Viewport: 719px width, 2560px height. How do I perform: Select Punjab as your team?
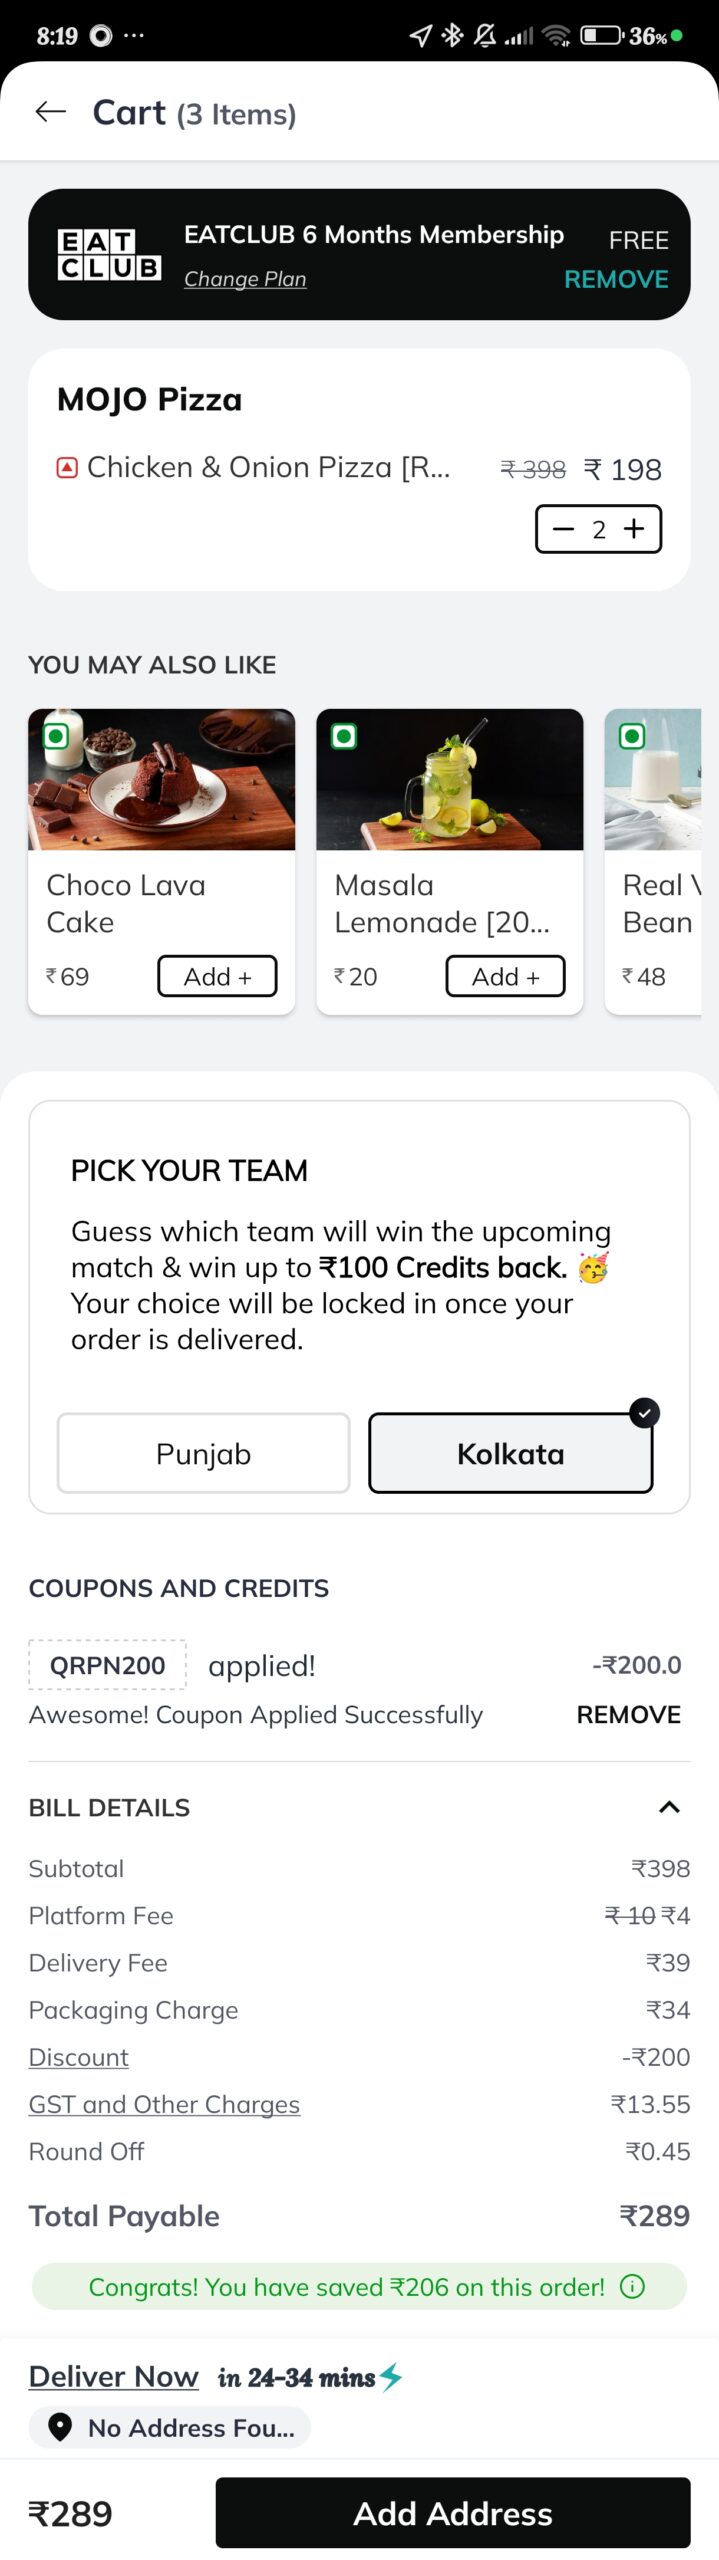click(x=203, y=1452)
